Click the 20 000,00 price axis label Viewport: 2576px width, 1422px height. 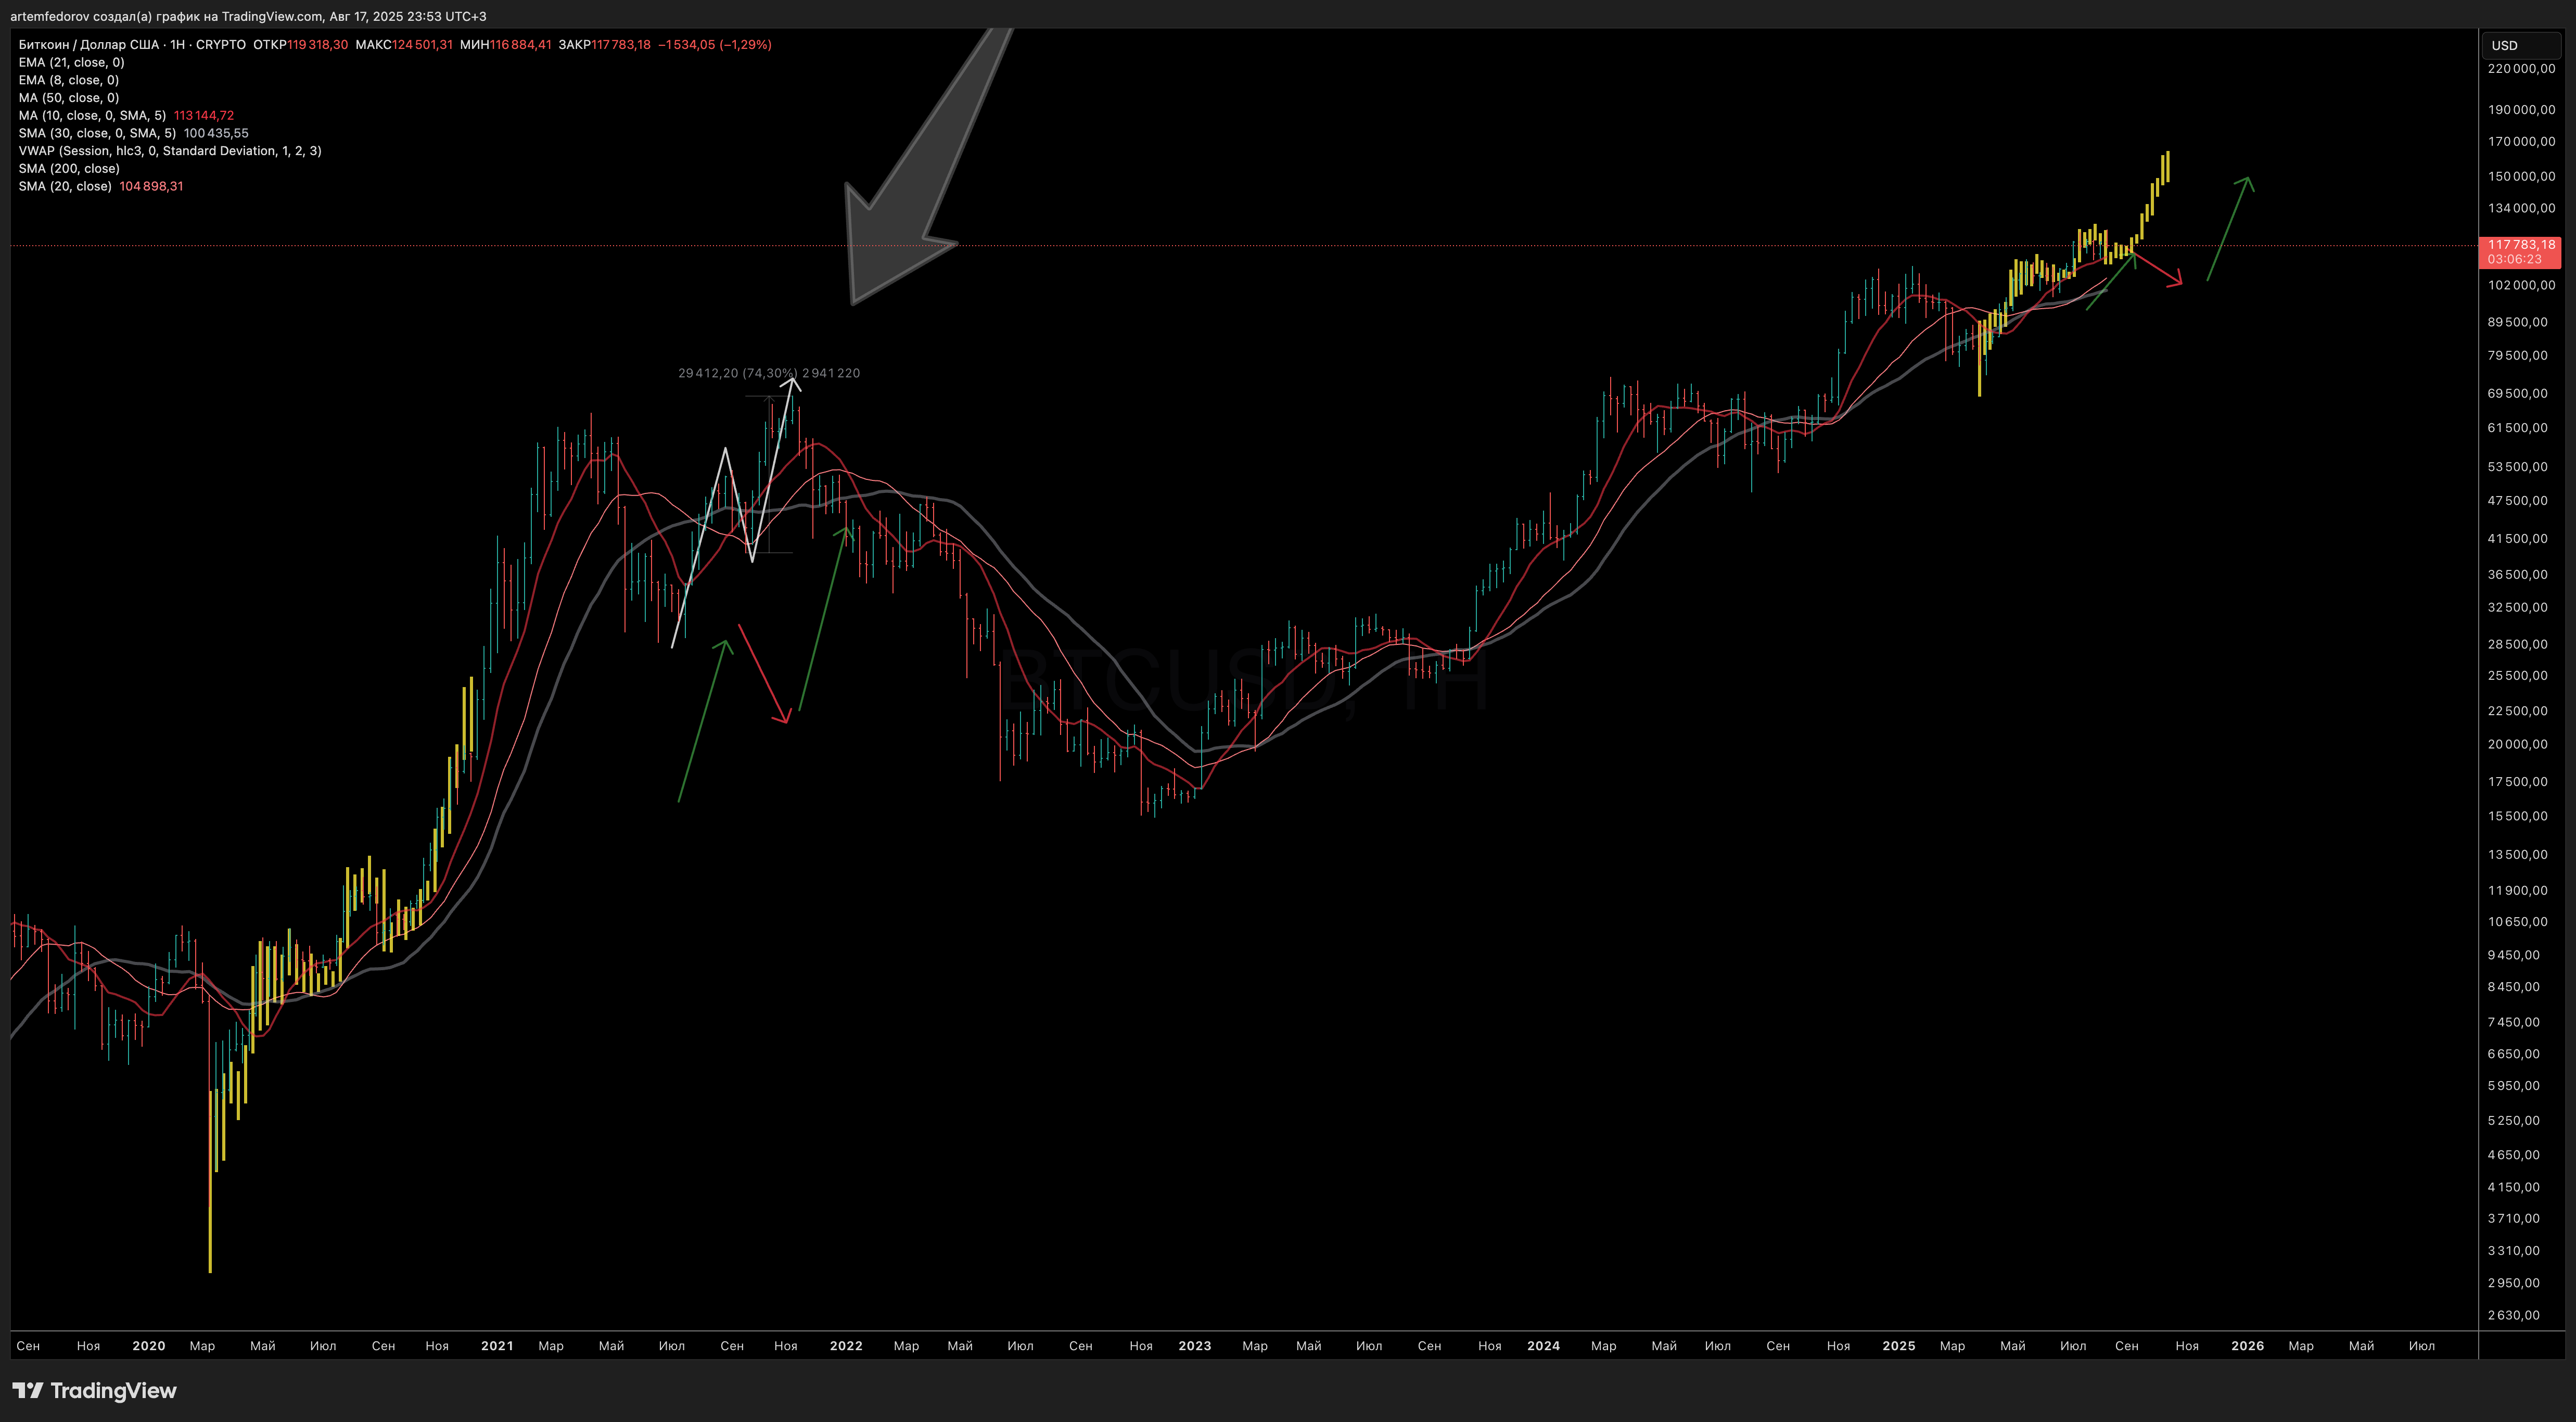pyautogui.click(x=2518, y=745)
